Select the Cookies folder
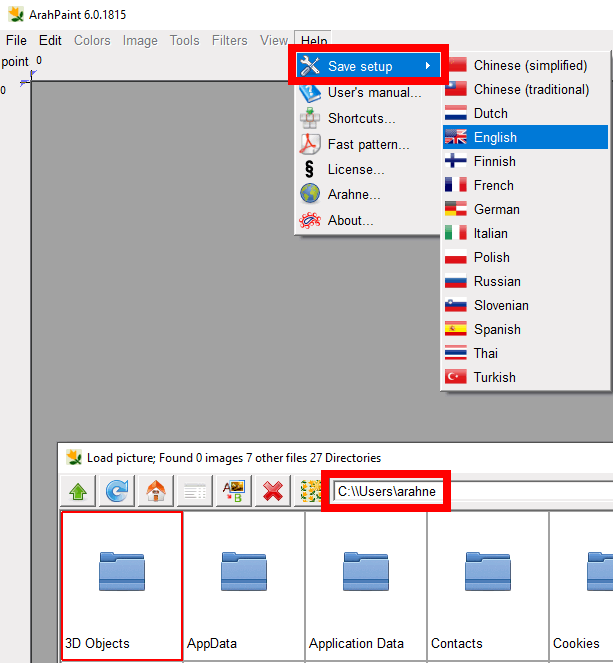Image resolution: width=613 pixels, height=663 pixels. tap(581, 586)
